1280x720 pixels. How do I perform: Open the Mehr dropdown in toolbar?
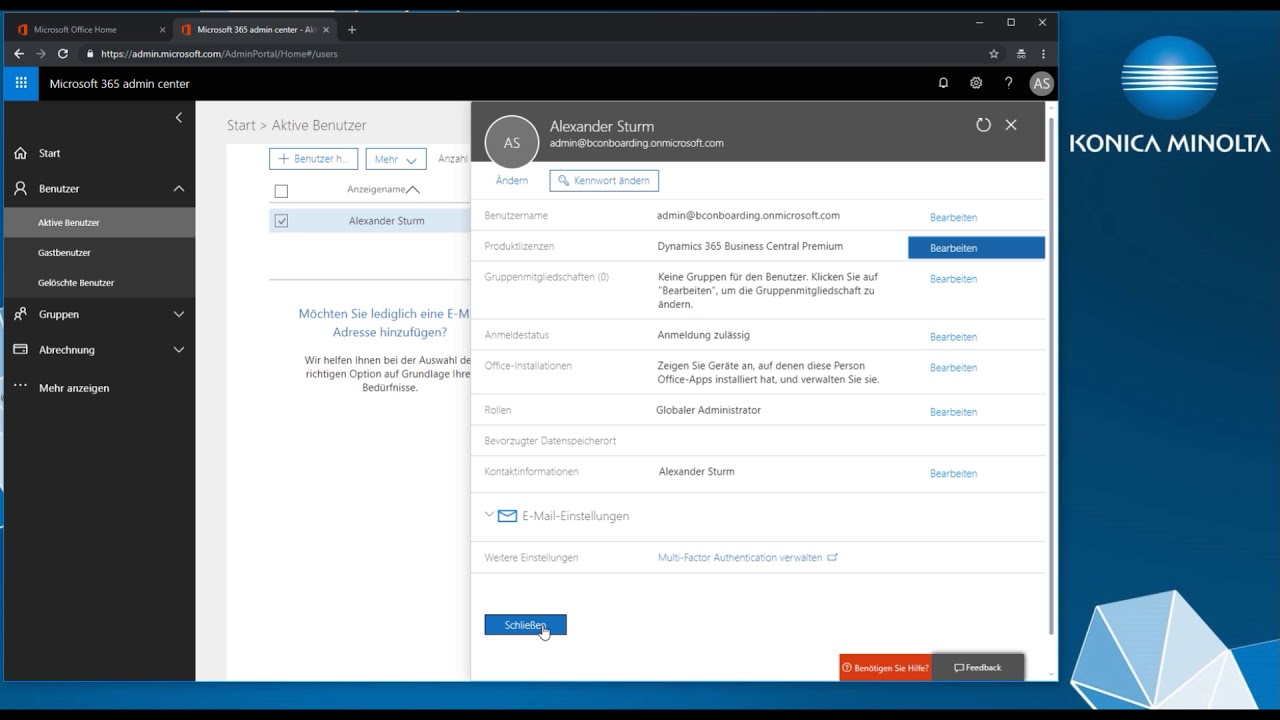click(x=396, y=159)
